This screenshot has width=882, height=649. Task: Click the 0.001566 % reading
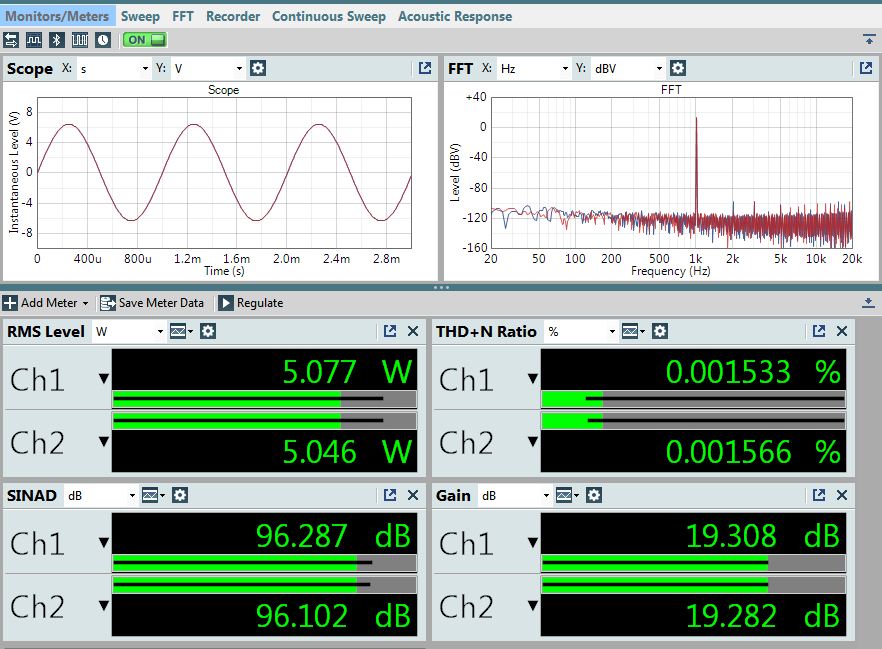[753, 452]
